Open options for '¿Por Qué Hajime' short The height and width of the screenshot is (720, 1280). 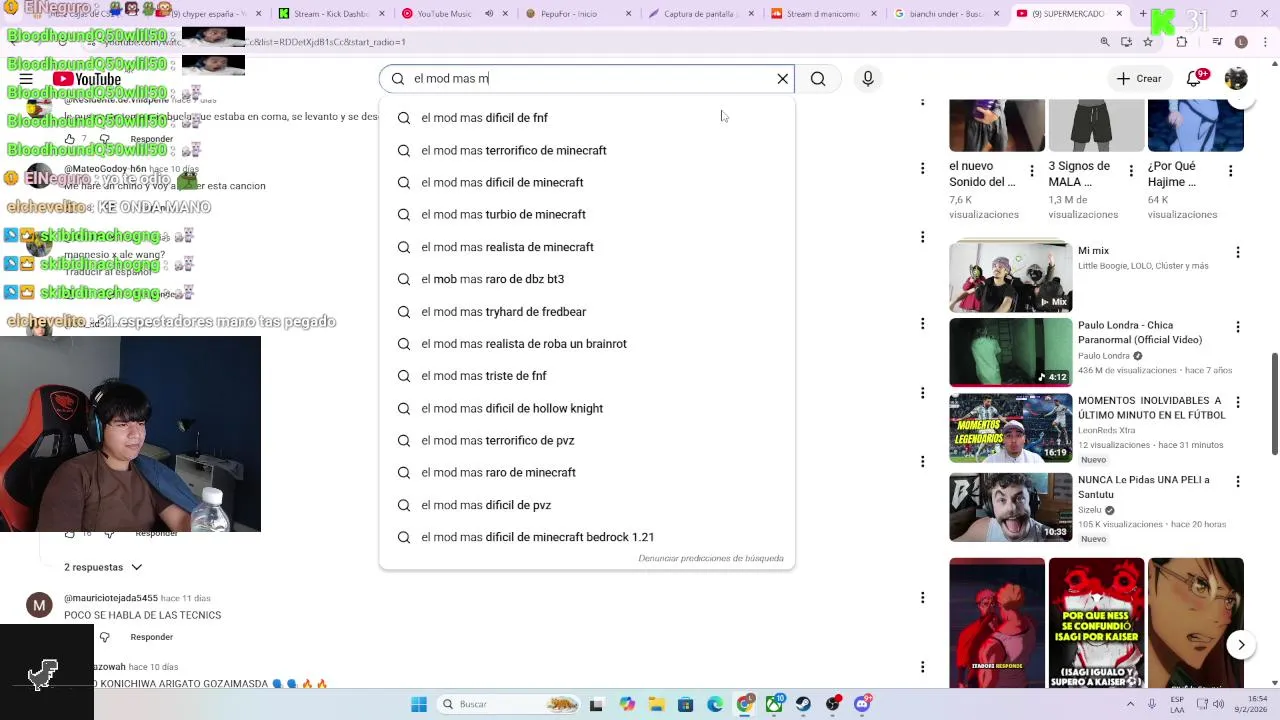(x=1230, y=171)
